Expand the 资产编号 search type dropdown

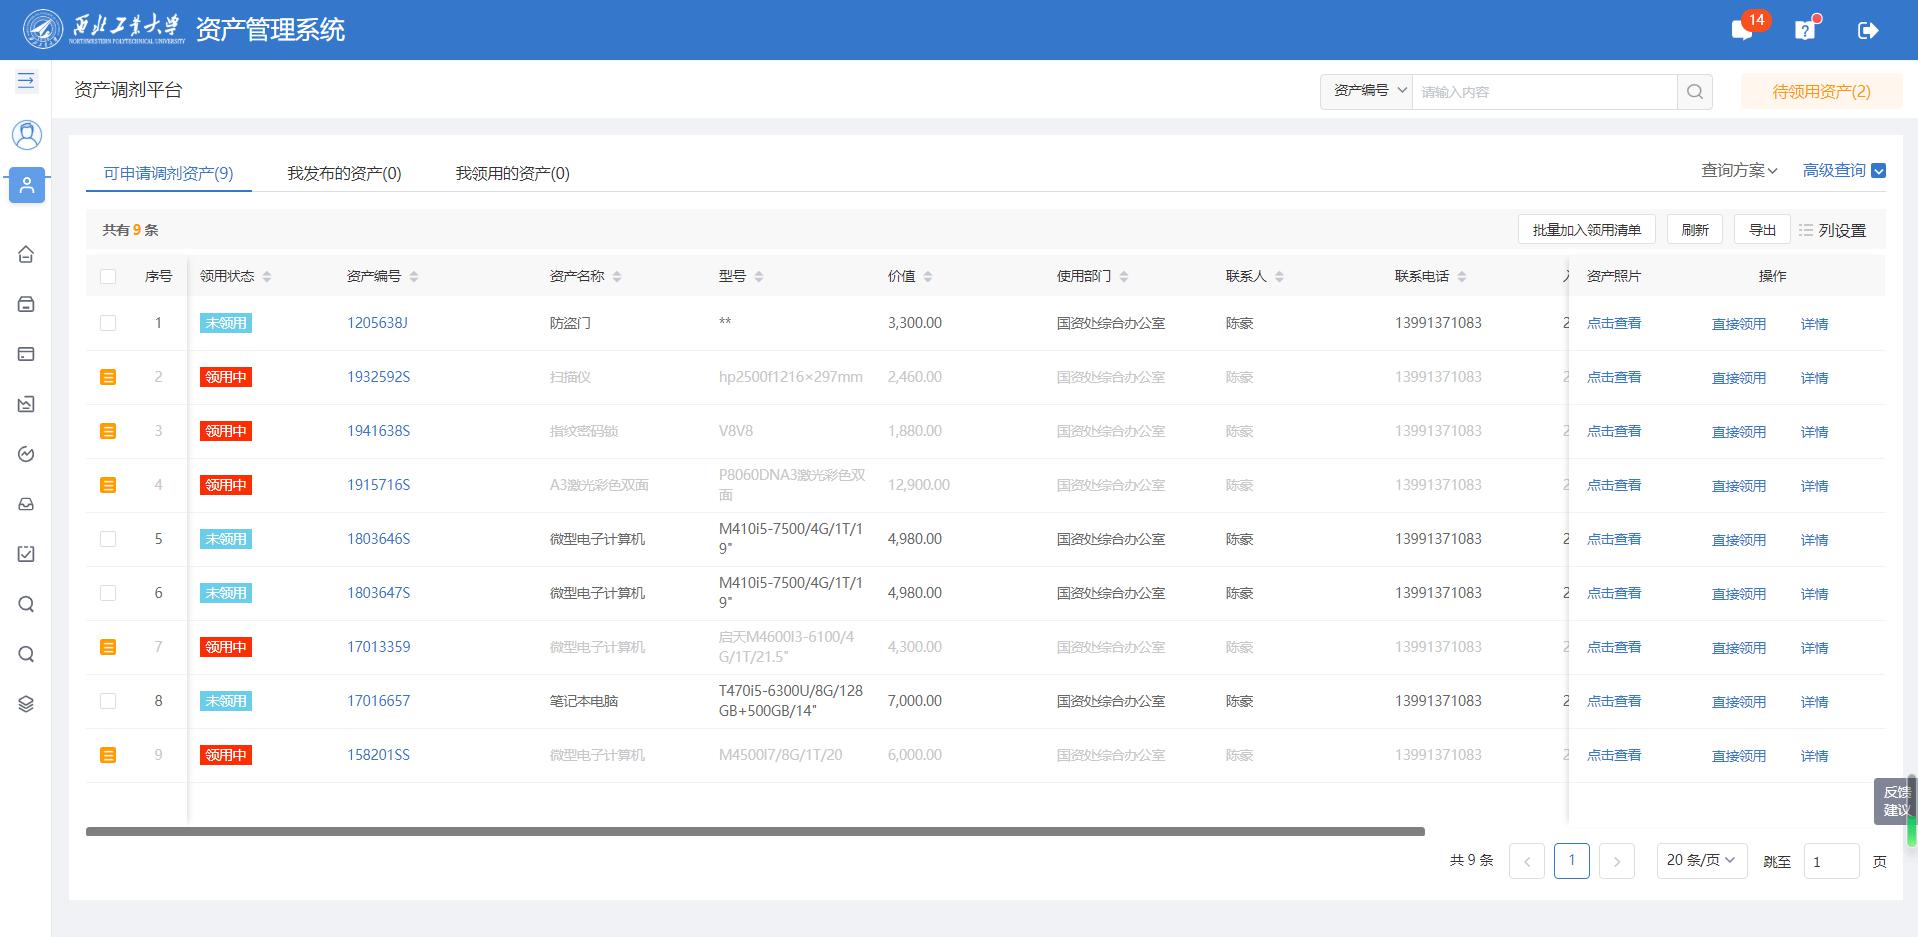[x=1366, y=91]
